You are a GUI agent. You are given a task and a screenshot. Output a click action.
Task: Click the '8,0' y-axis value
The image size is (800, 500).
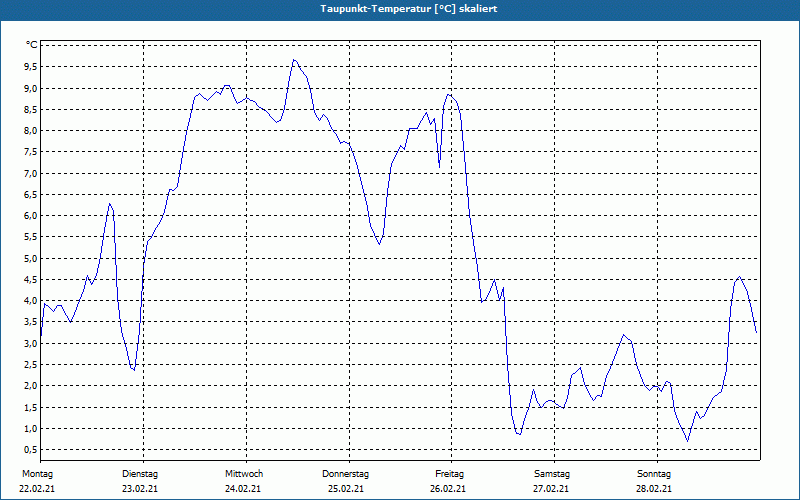(31, 130)
